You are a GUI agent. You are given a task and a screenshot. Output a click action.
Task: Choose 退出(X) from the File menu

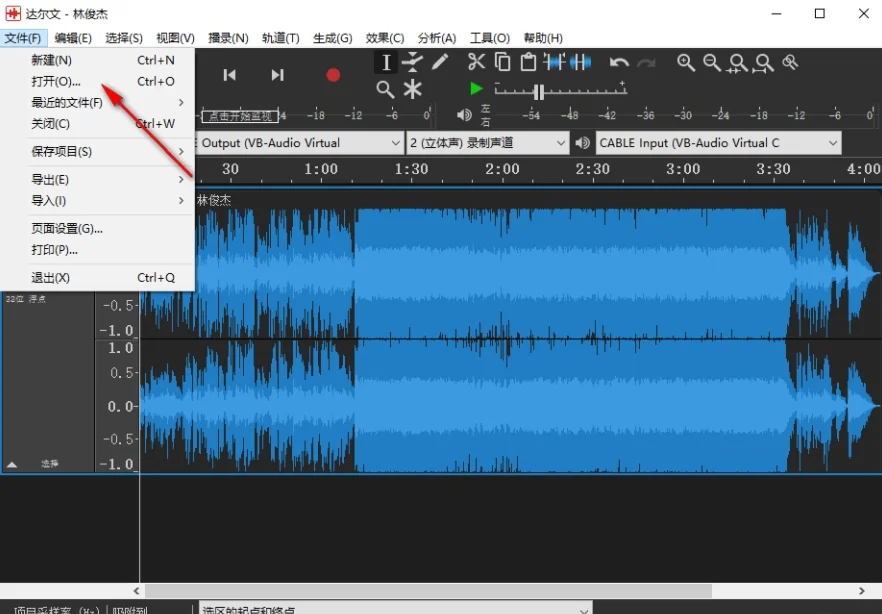98,278
